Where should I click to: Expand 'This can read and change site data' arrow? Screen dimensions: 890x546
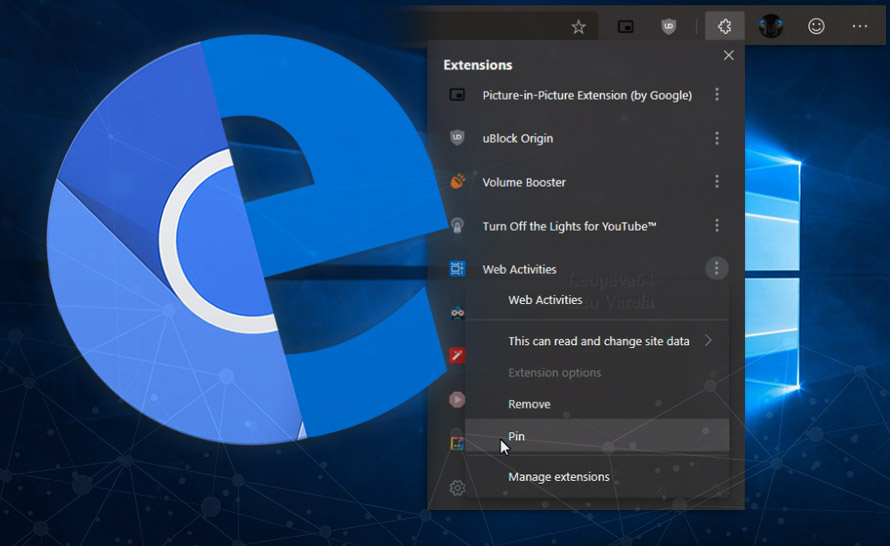pyautogui.click(x=708, y=341)
